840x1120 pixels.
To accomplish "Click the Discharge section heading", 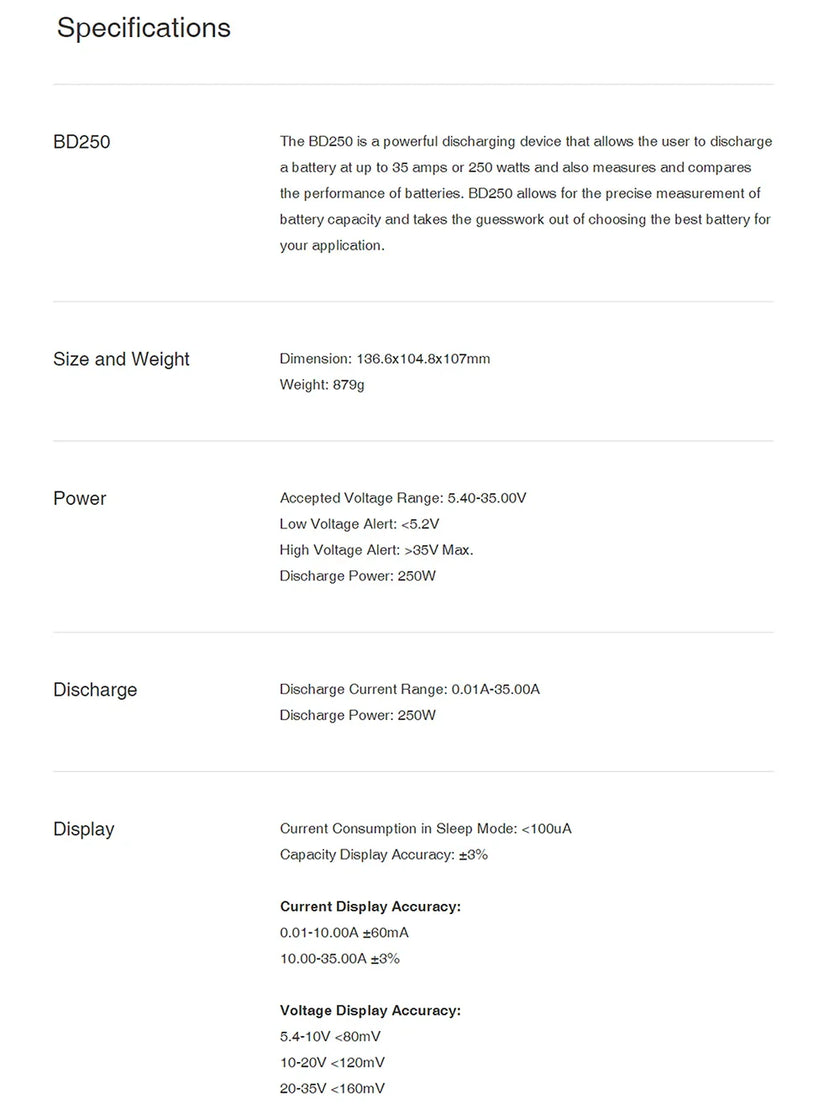I will coord(95,690).
